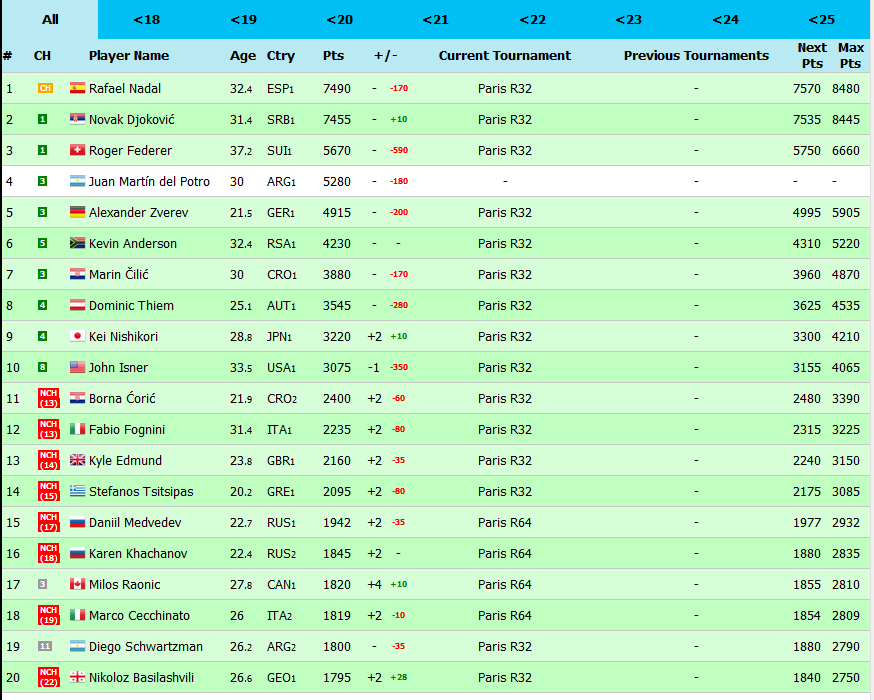This screenshot has width=874, height=700.
Task: Switch to the <18 age filter tab
Action: 146,20
